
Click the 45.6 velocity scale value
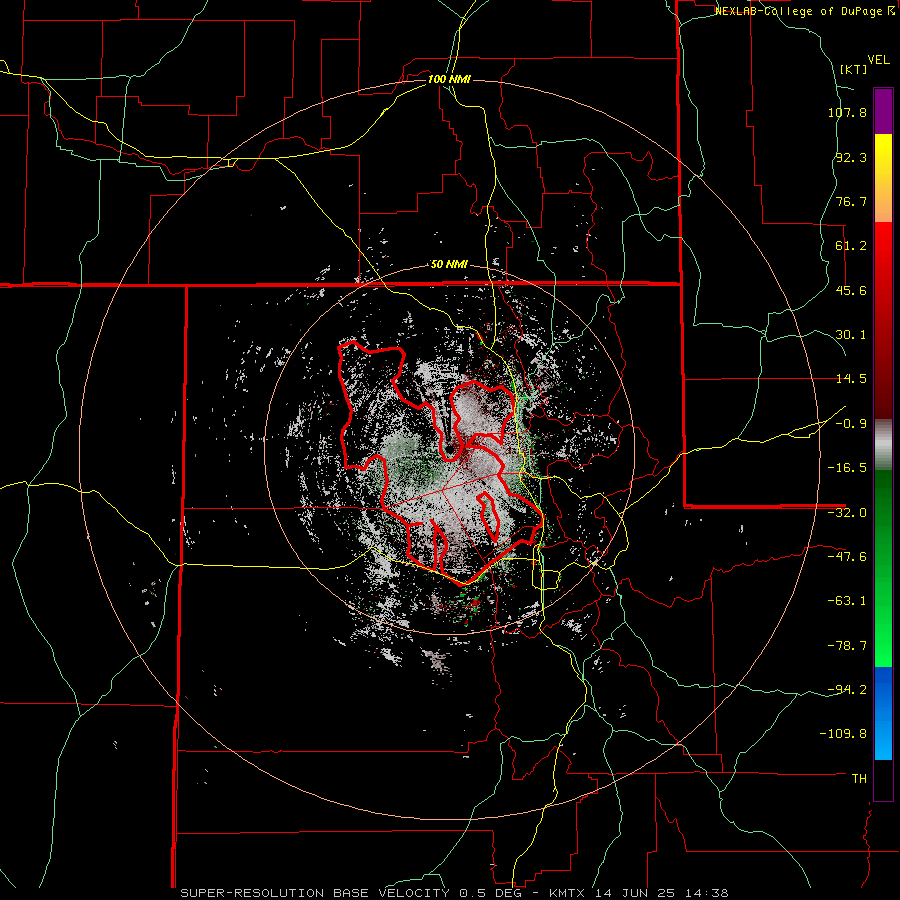click(851, 290)
